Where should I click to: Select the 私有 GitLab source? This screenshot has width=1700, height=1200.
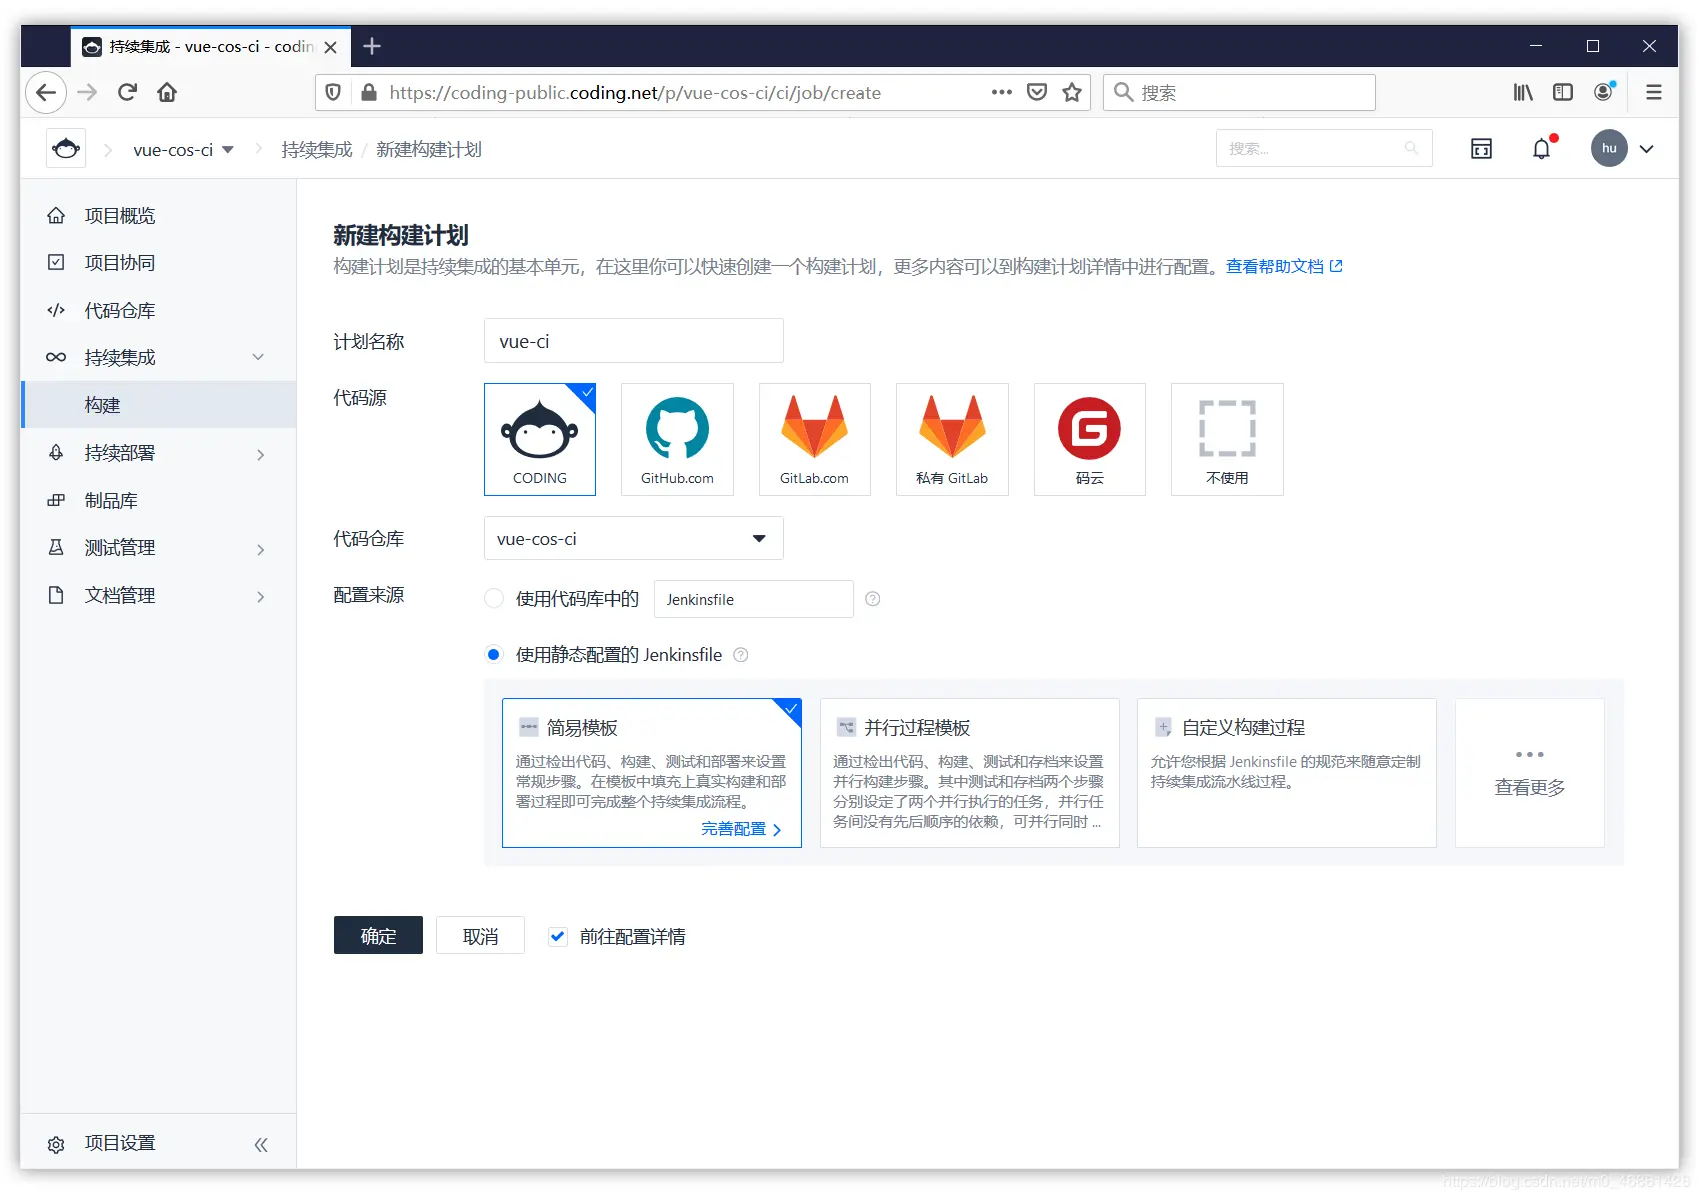(x=951, y=439)
